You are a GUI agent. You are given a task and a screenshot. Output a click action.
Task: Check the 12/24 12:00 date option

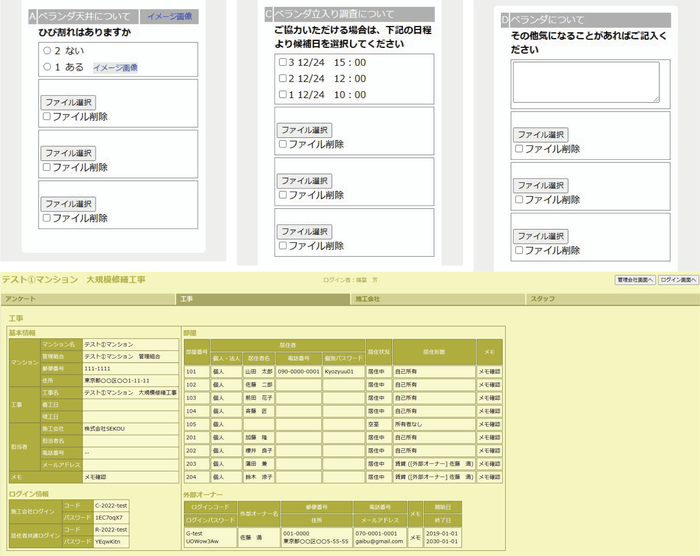[282, 78]
